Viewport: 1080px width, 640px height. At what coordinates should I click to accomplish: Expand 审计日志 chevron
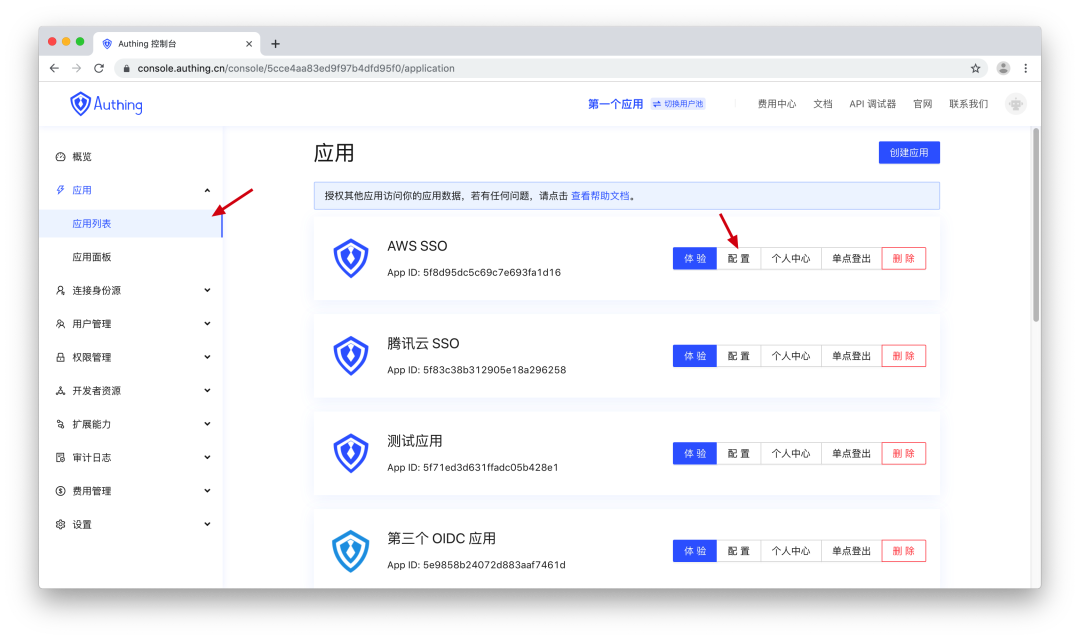click(x=207, y=457)
